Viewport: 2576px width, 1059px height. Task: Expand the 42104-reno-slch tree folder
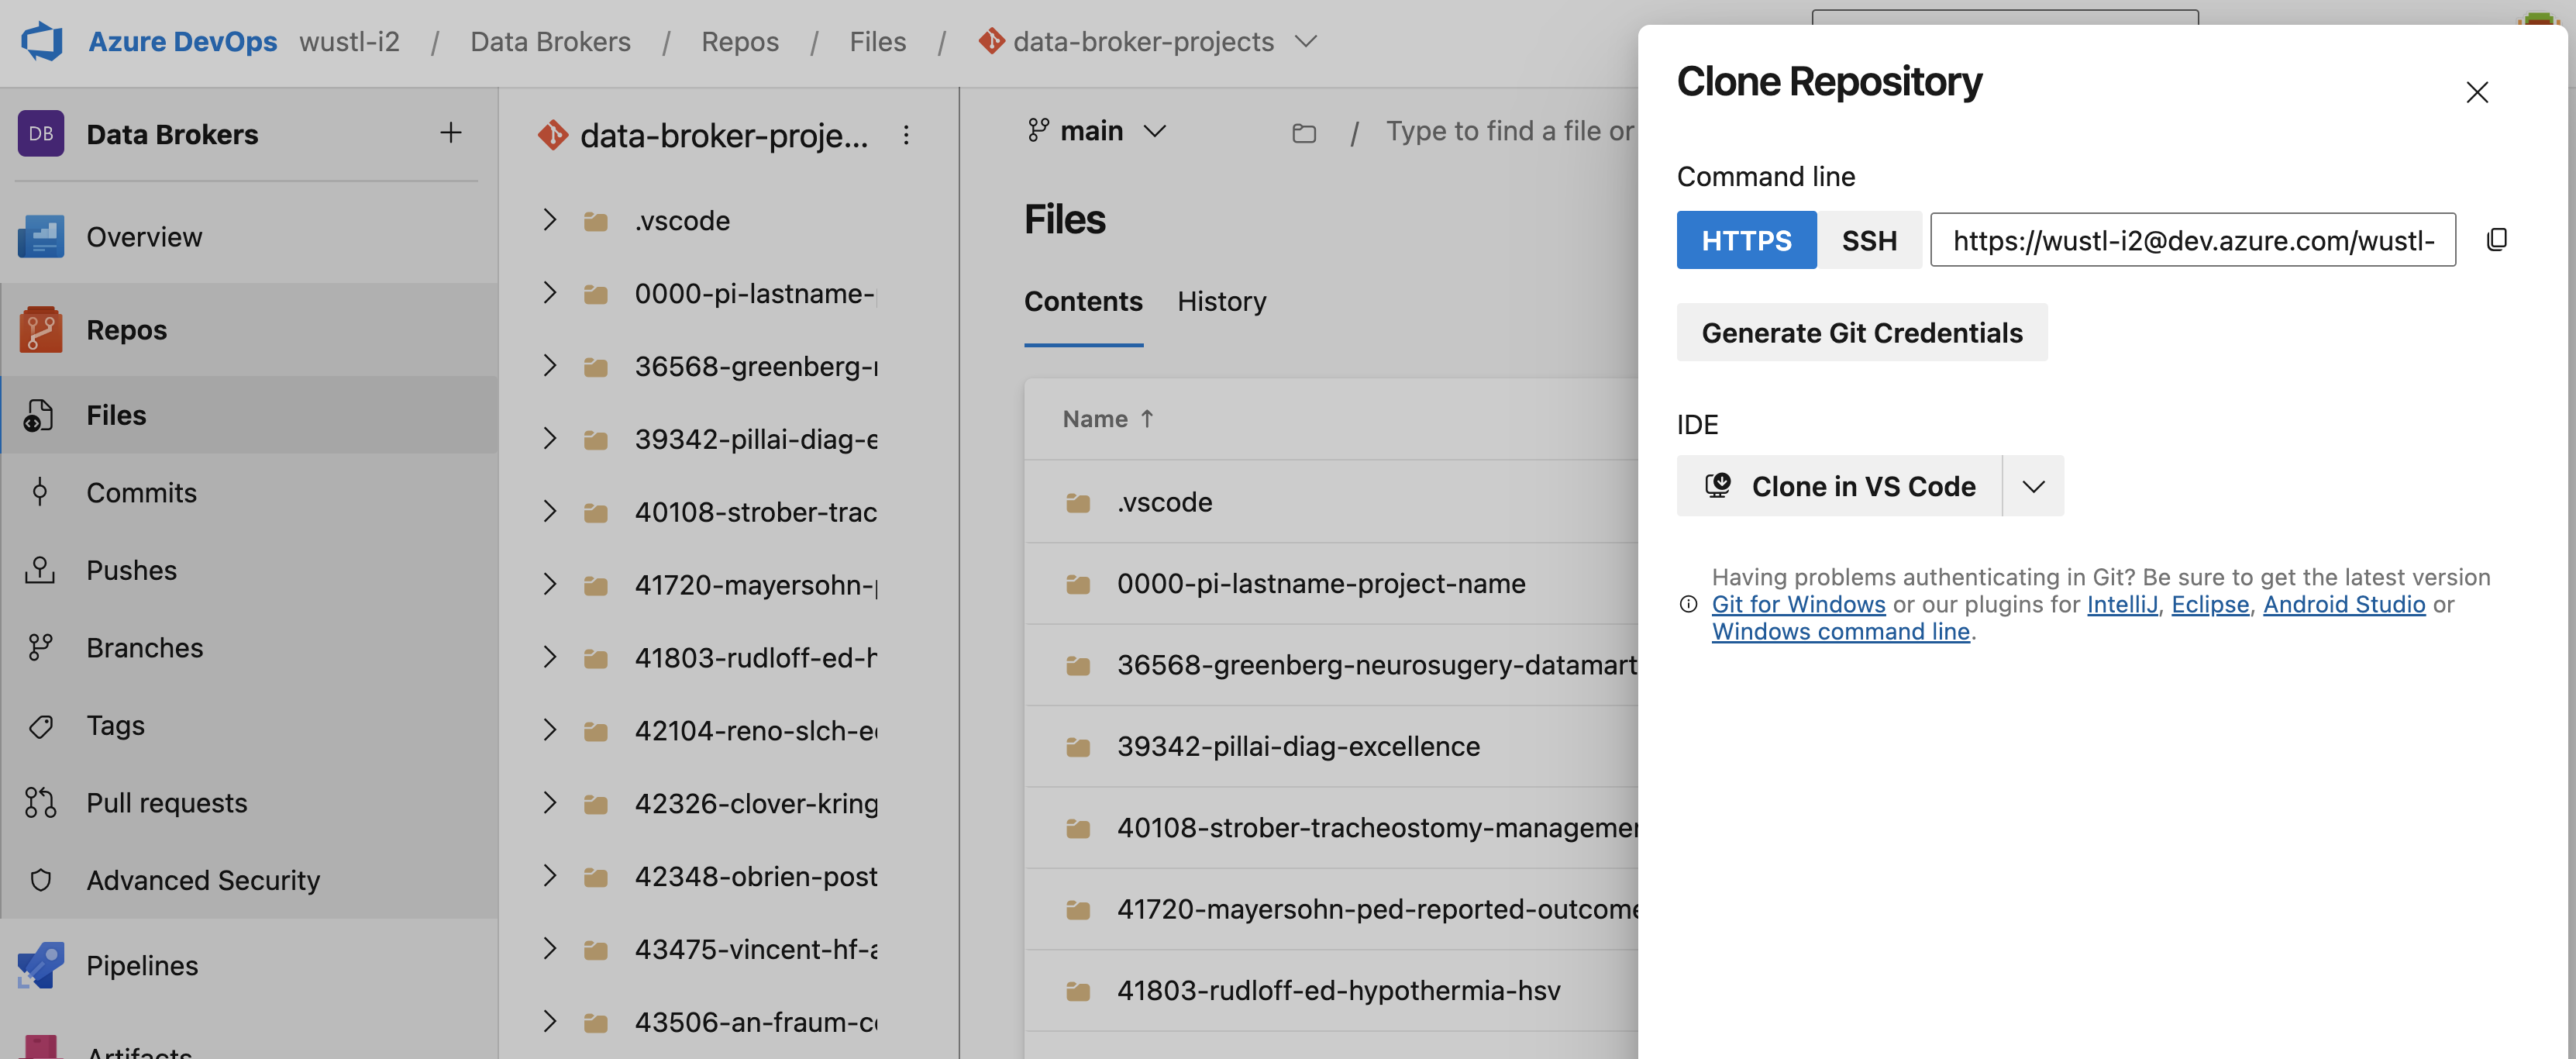(x=549, y=730)
